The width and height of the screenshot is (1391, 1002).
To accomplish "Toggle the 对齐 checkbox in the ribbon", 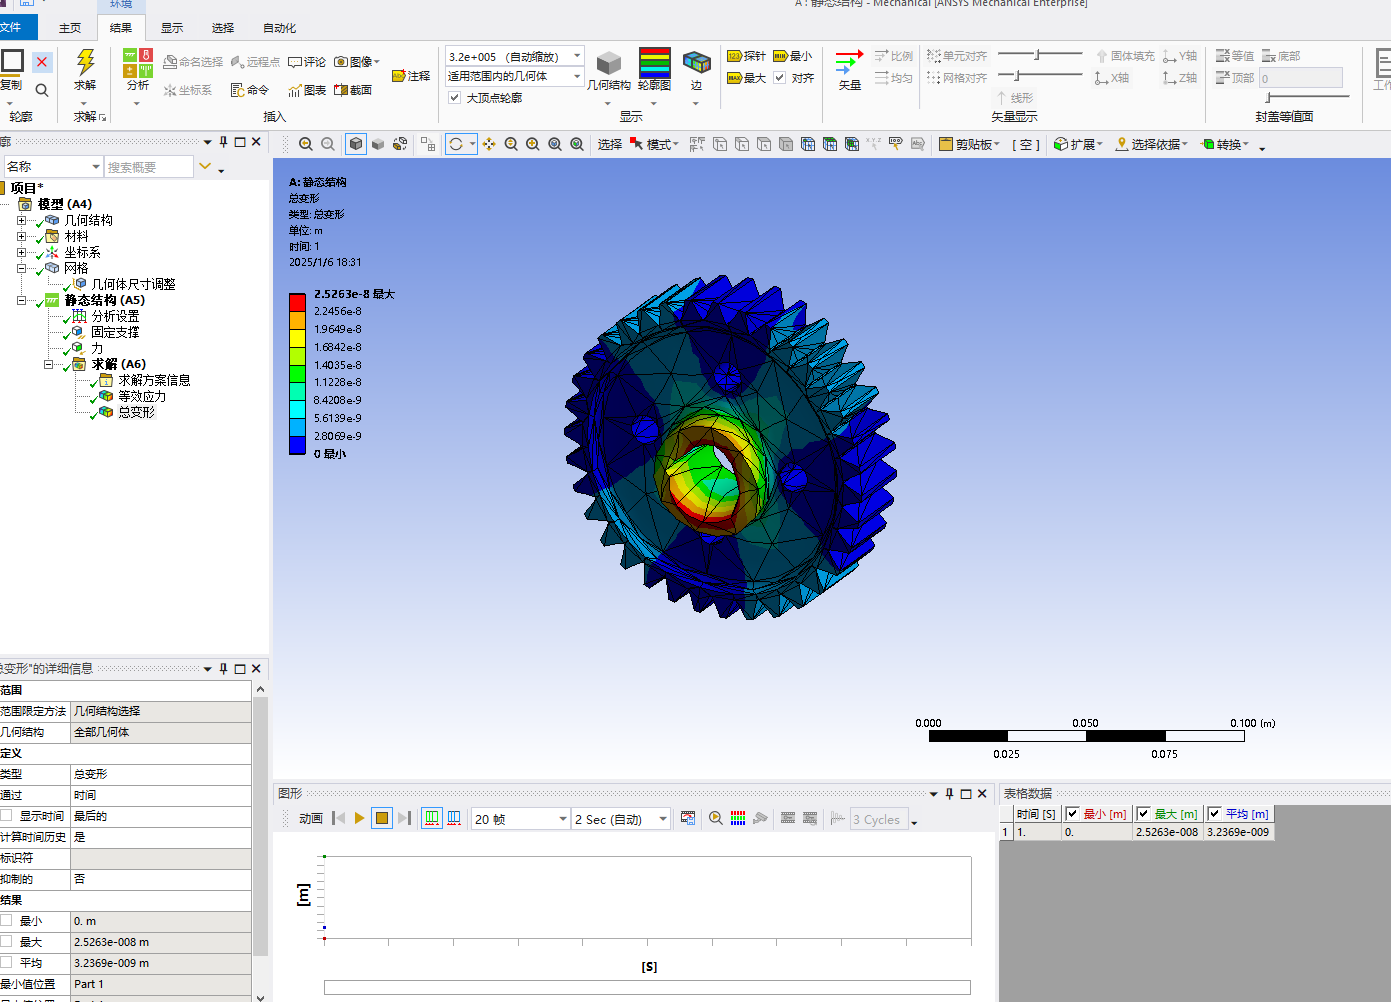I will click(x=779, y=78).
